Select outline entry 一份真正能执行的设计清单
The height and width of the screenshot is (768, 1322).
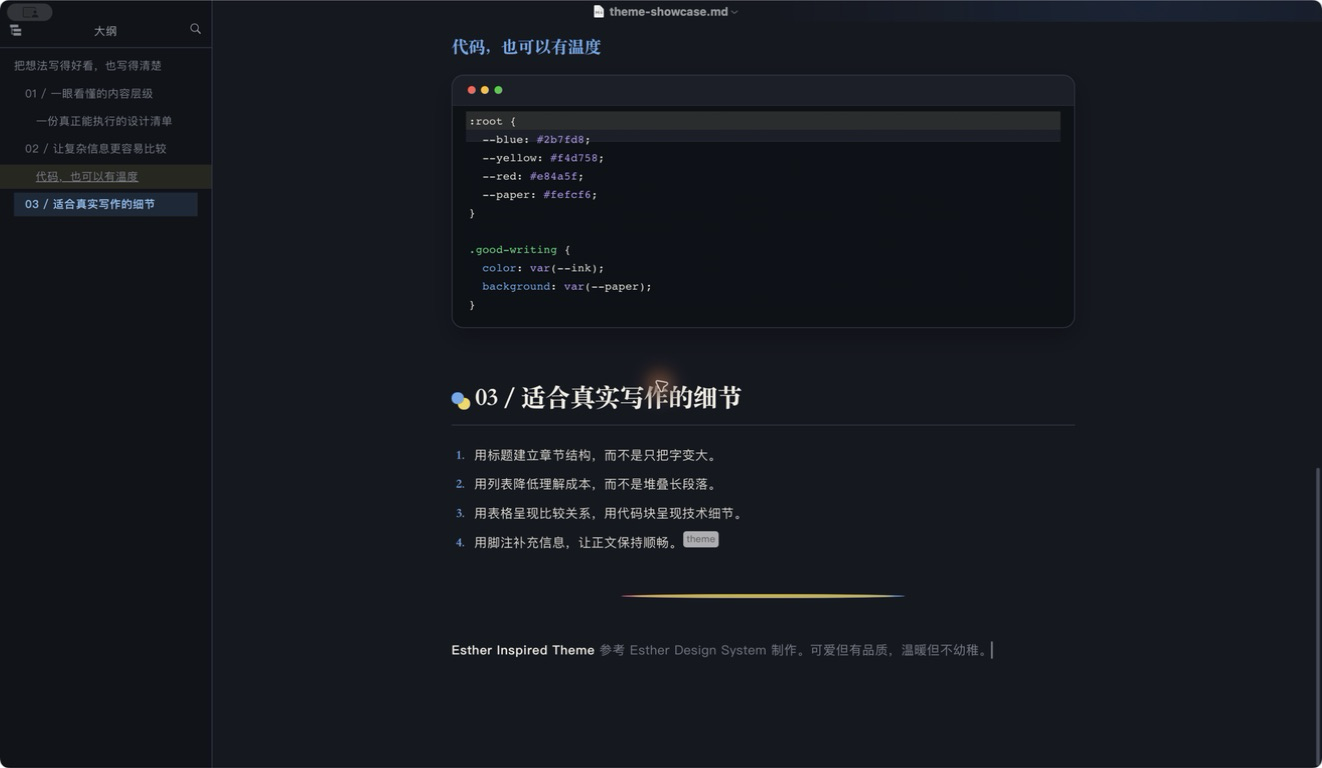[104, 121]
